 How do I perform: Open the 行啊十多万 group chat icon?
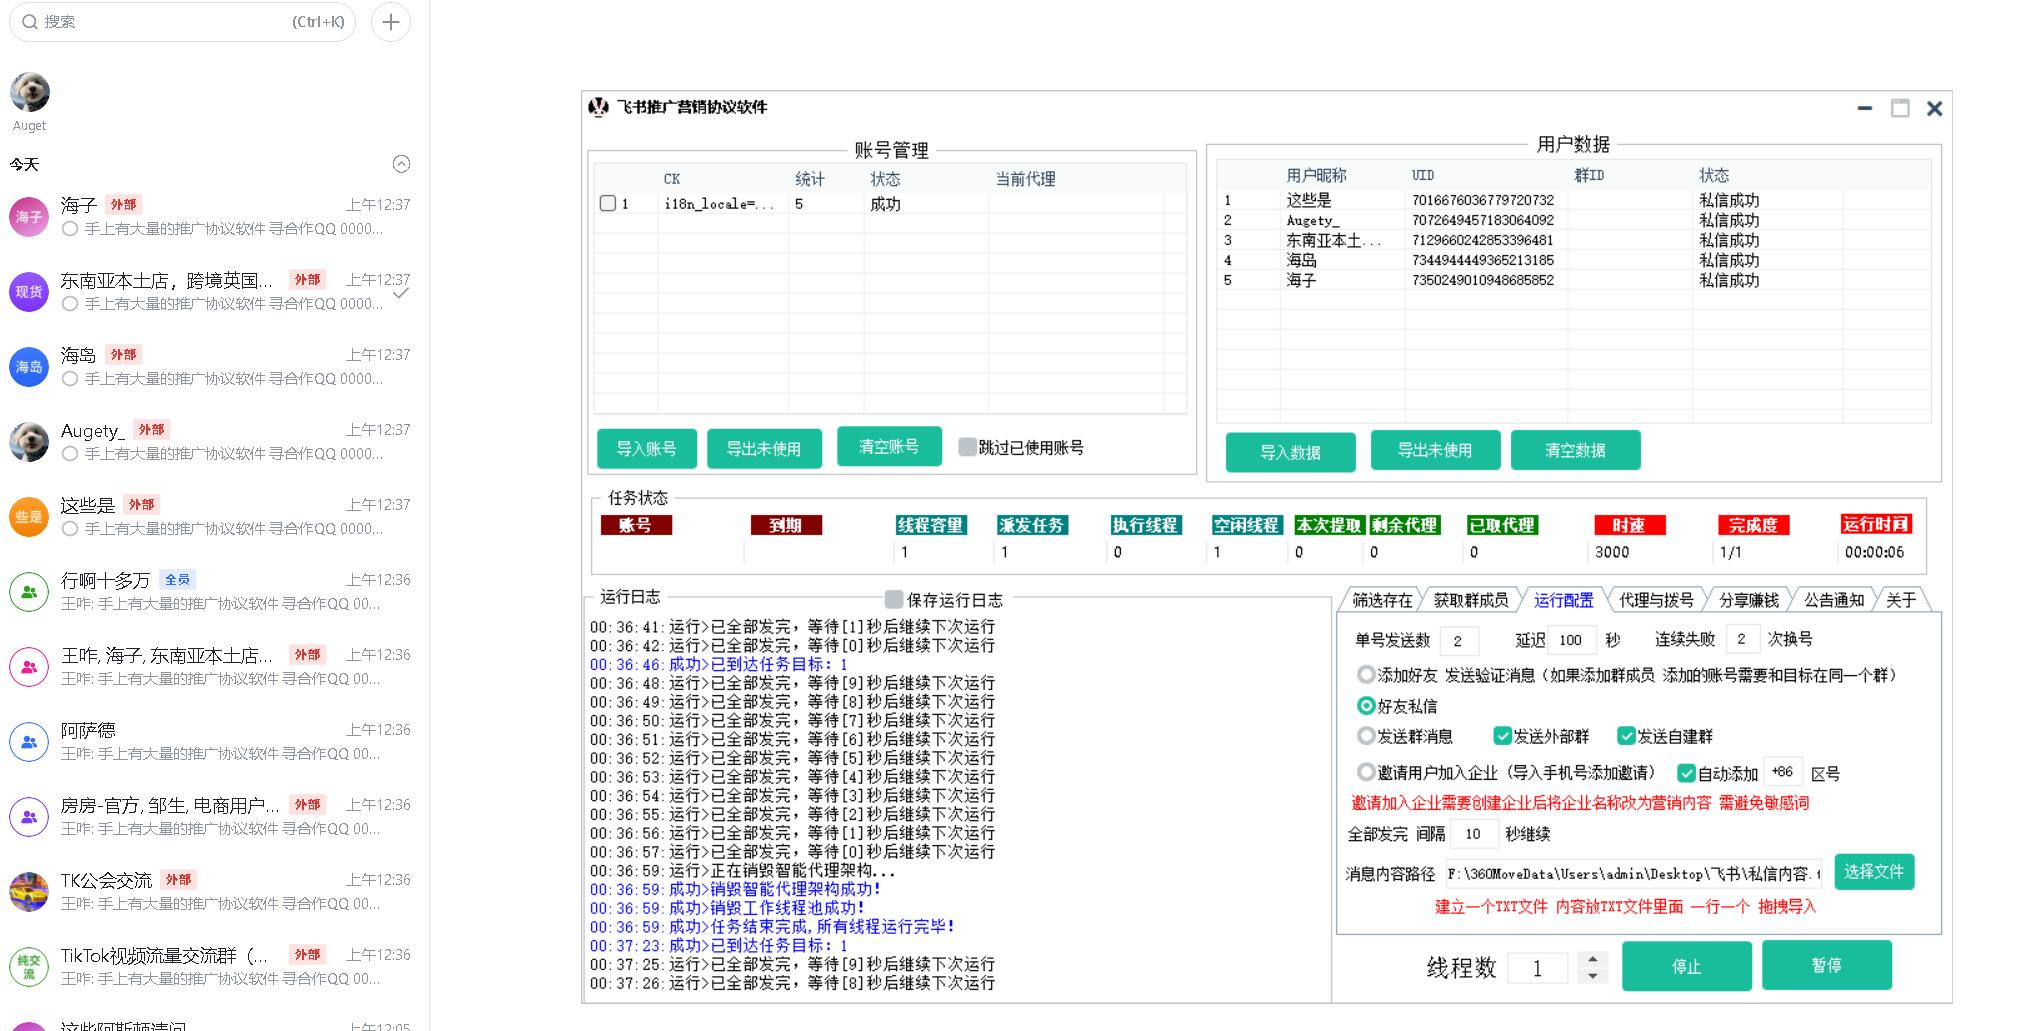(29, 592)
